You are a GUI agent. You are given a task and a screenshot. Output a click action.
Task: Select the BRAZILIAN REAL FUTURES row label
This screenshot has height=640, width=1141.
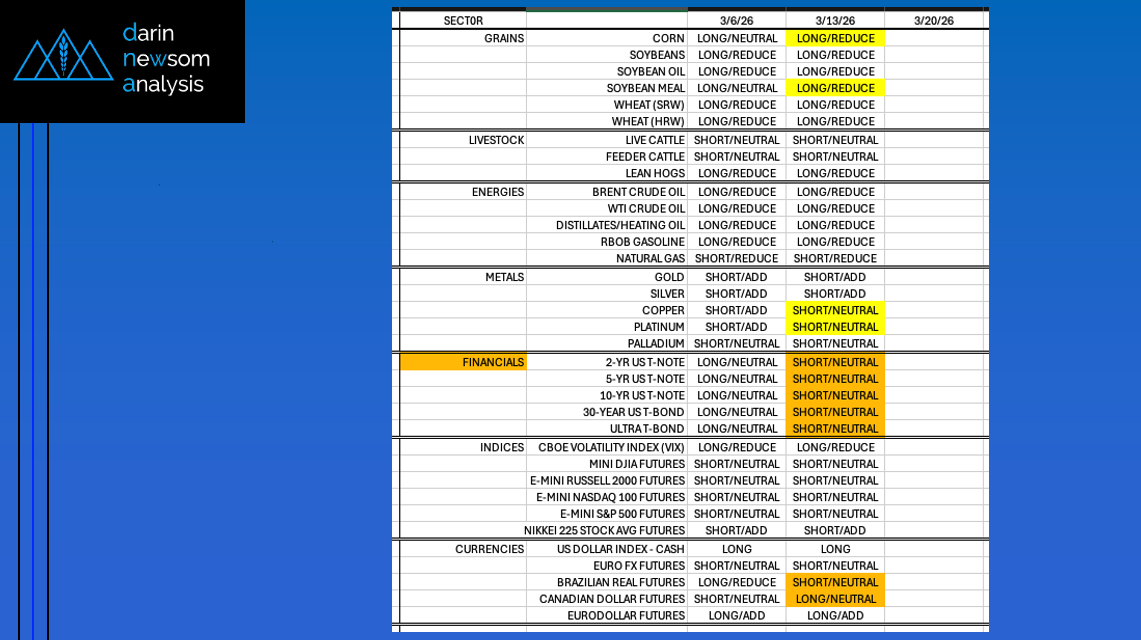coord(621,582)
